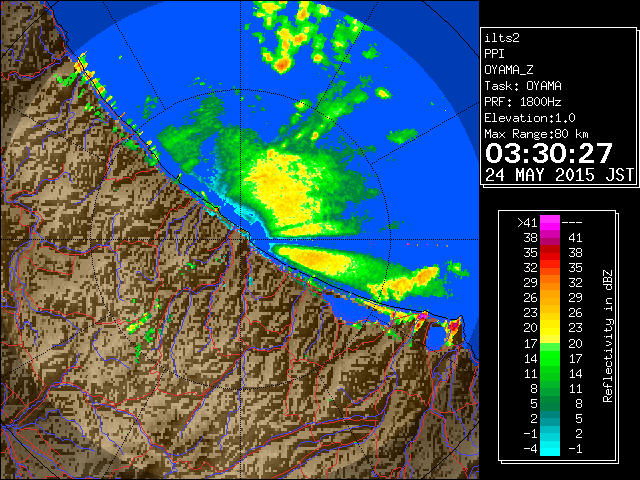Image resolution: width=640 pixels, height=480 pixels.
Task: Click the "OYAMA_Z" product name
Action: (x=509, y=70)
